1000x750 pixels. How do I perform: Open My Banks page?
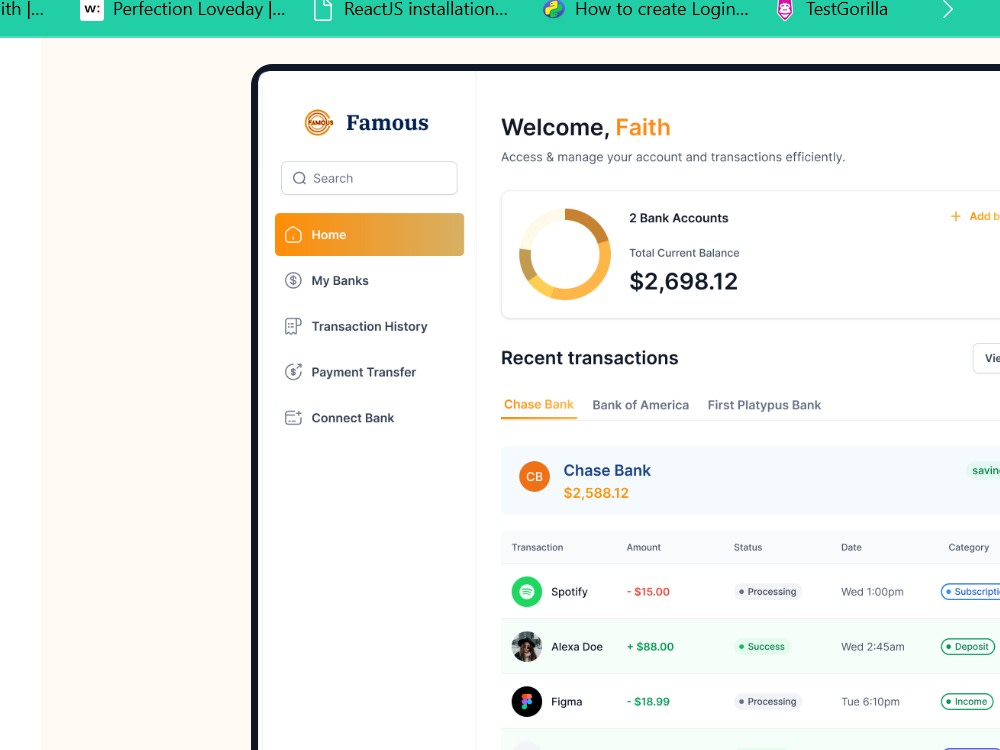[369, 281]
